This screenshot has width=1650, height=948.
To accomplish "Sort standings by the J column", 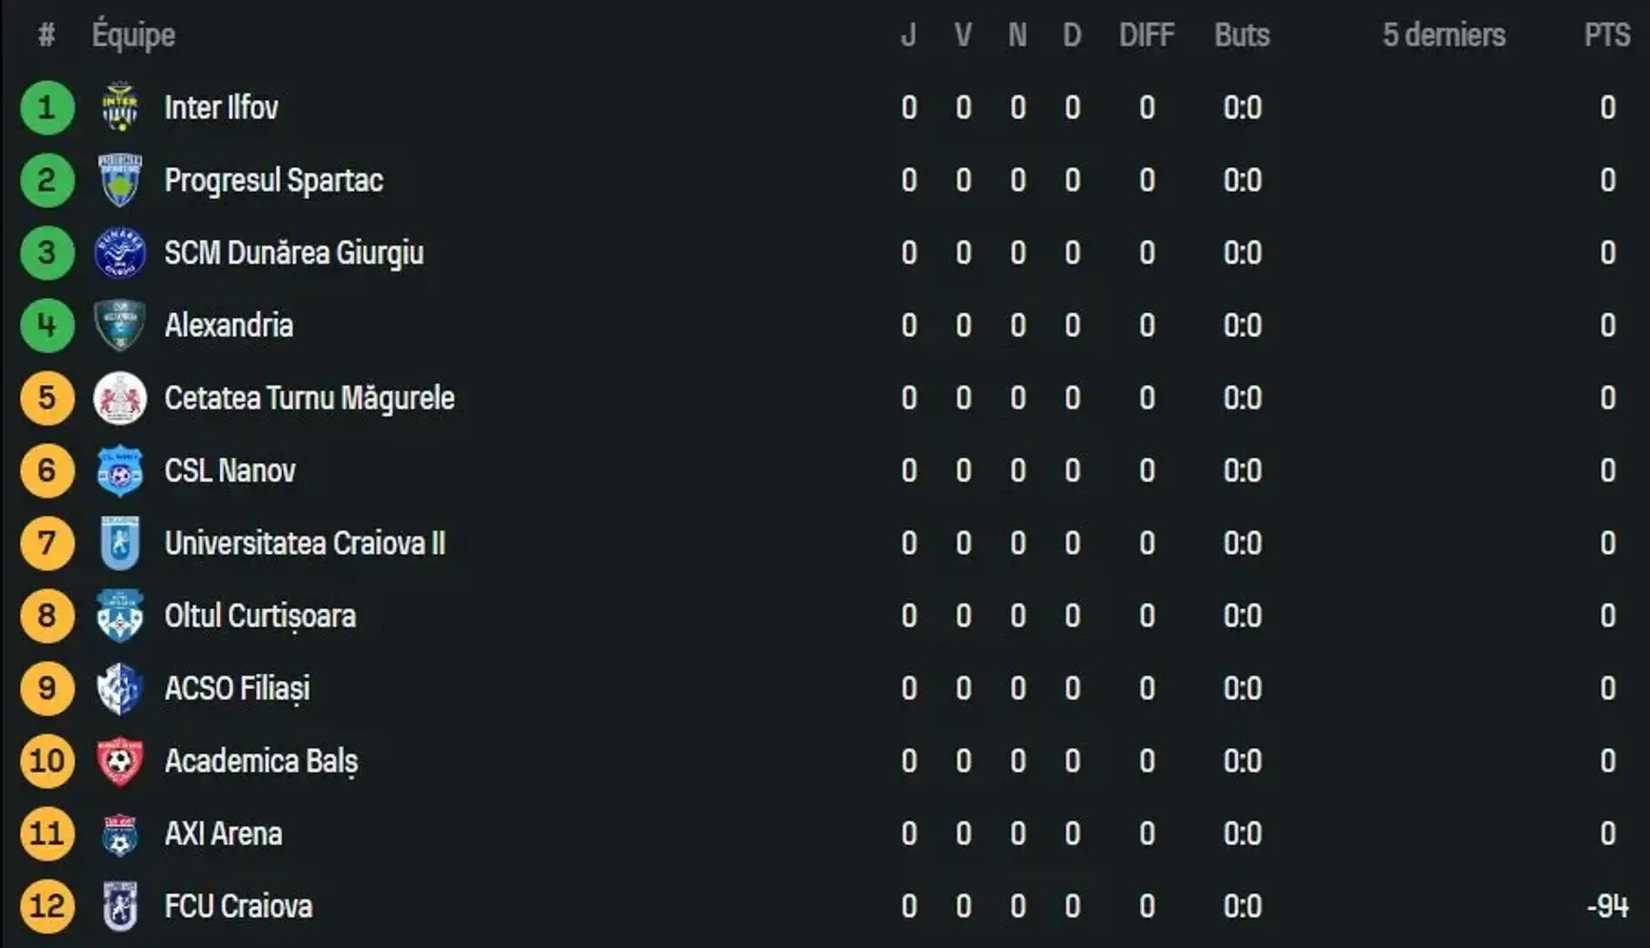I will 908,34.
